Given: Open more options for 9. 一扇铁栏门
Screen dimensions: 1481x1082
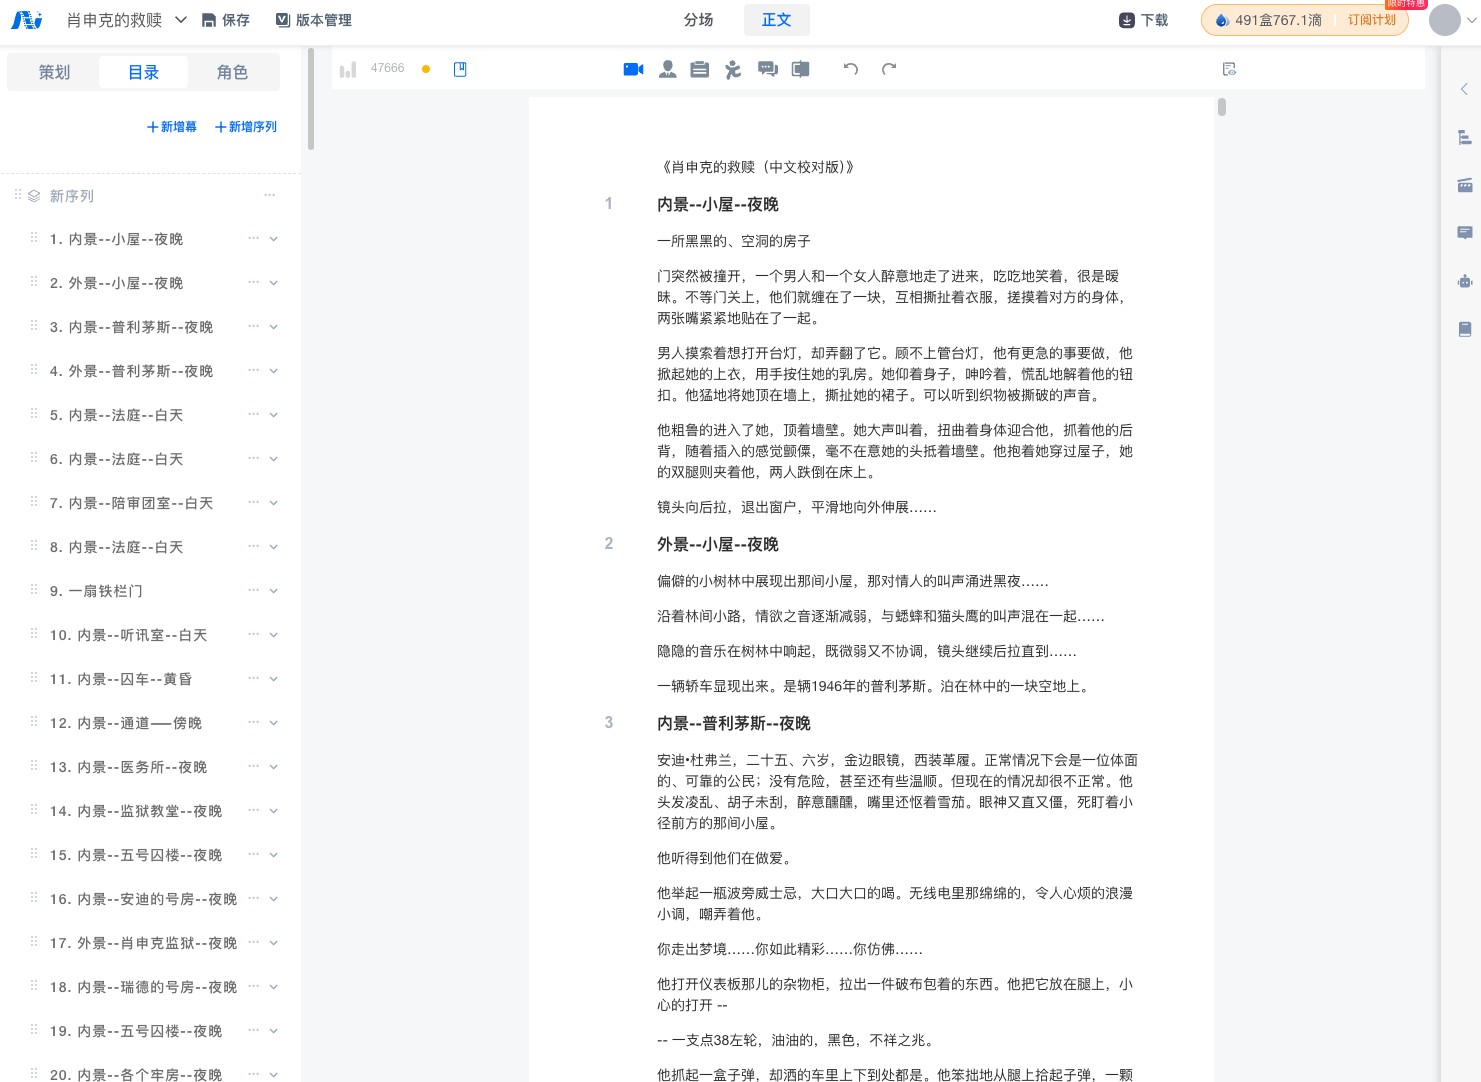Looking at the screenshot, I should (253, 590).
